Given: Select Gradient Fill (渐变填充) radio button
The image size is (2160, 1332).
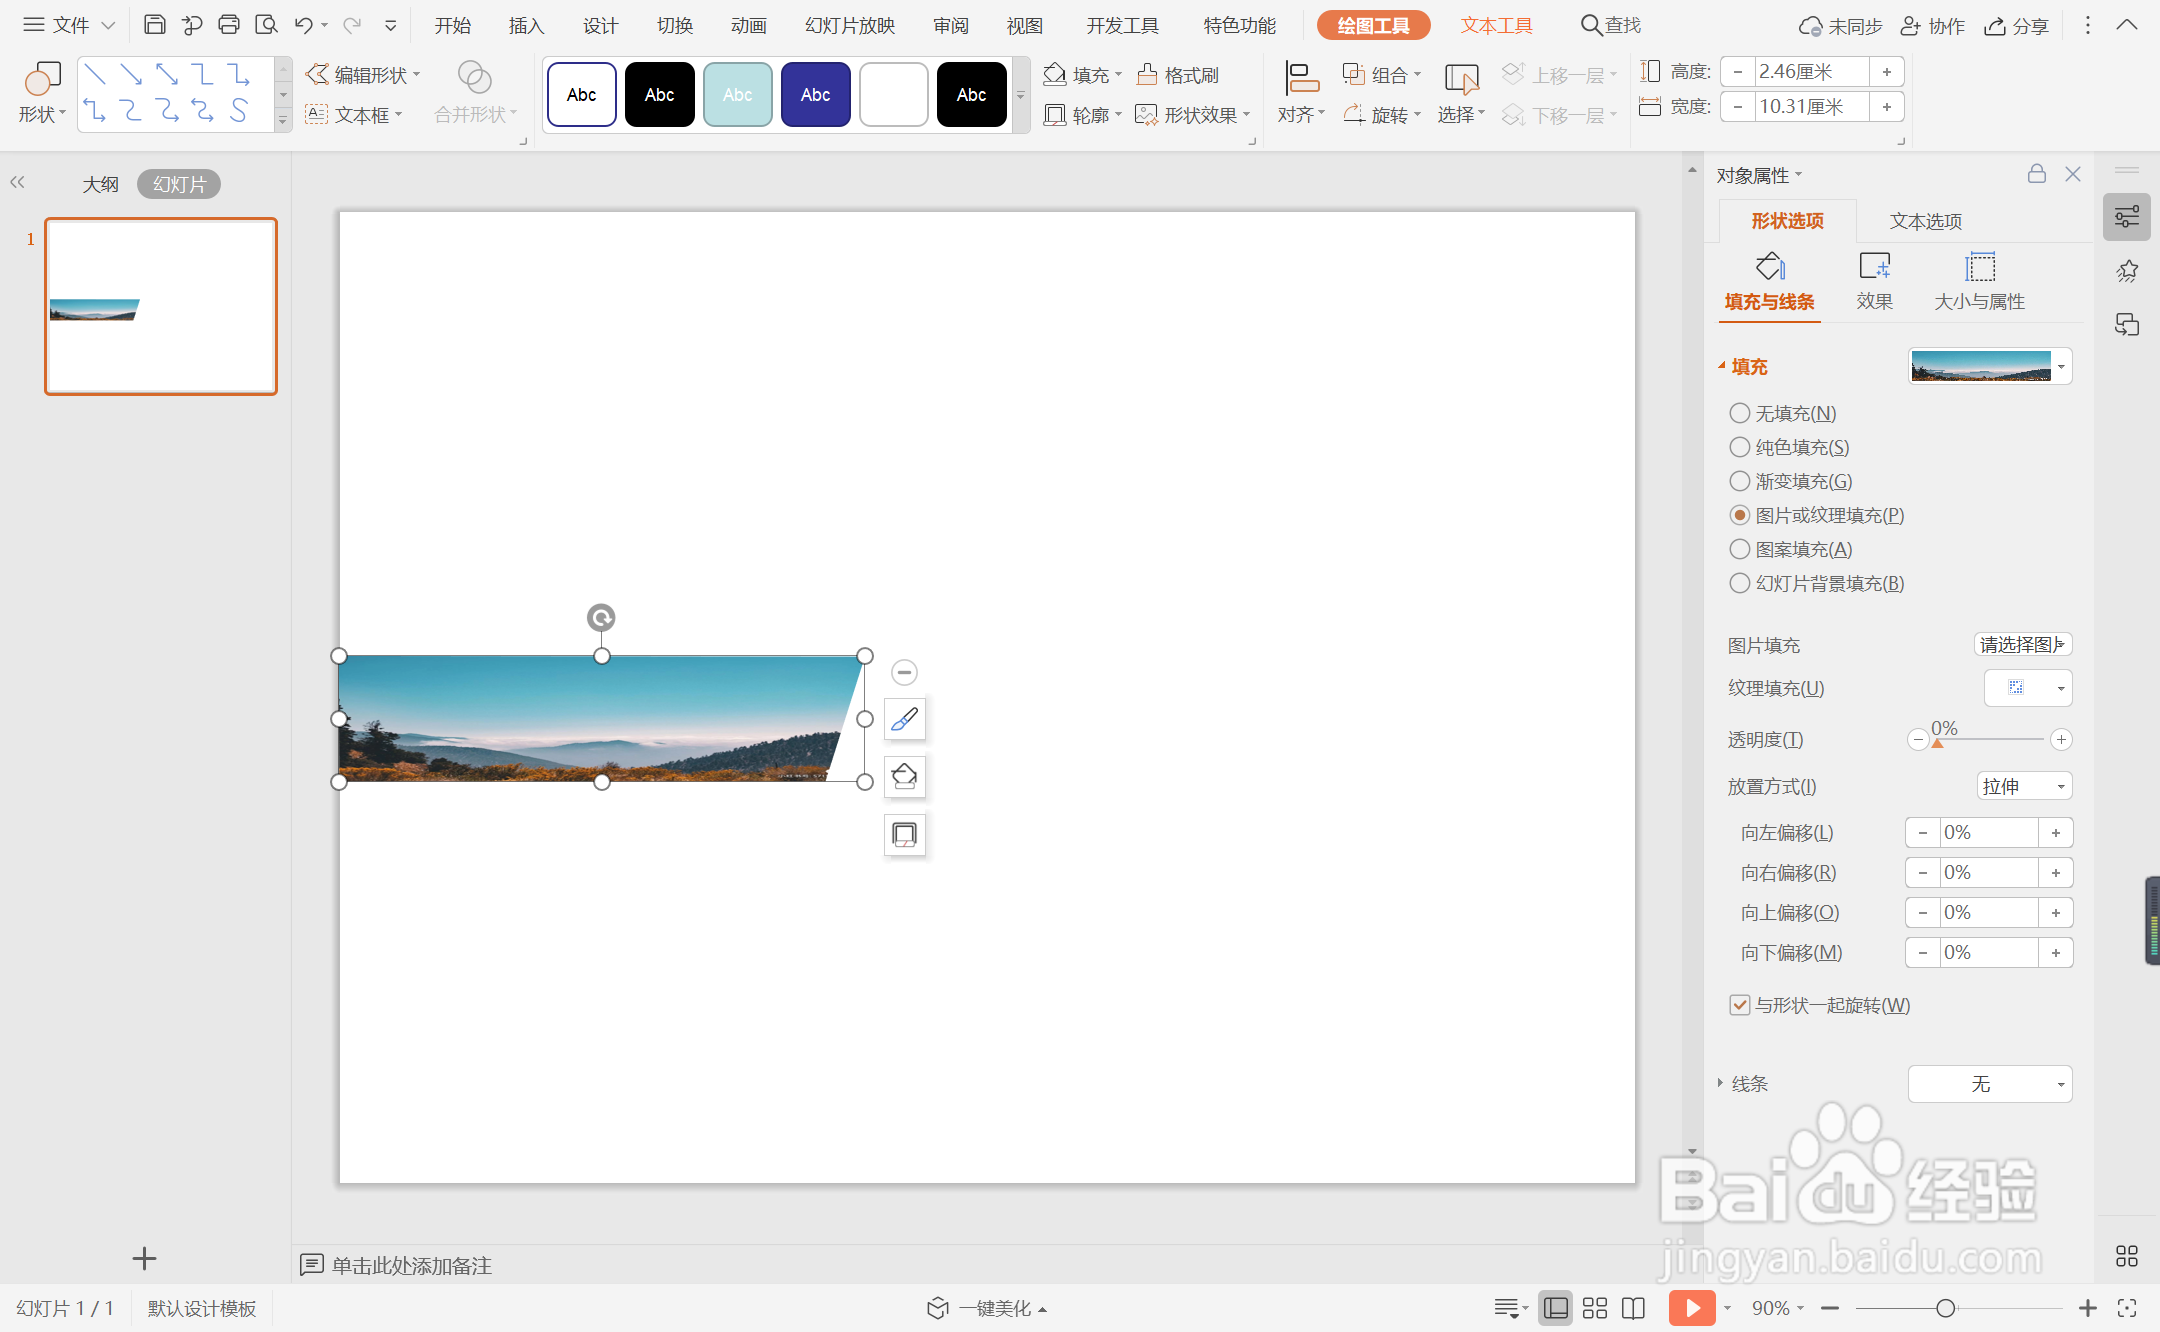Looking at the screenshot, I should coord(1740,481).
